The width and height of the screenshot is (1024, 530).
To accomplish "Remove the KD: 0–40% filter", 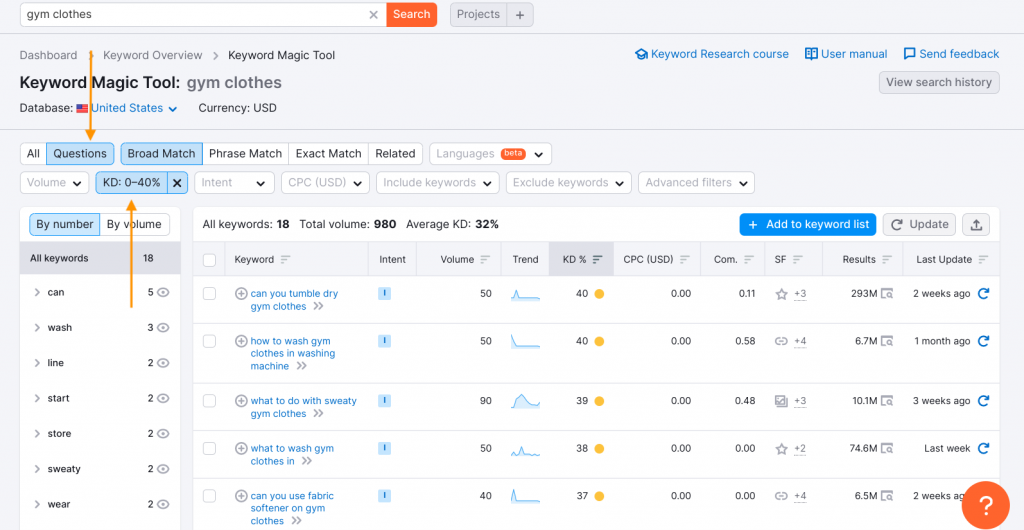I will [x=177, y=183].
